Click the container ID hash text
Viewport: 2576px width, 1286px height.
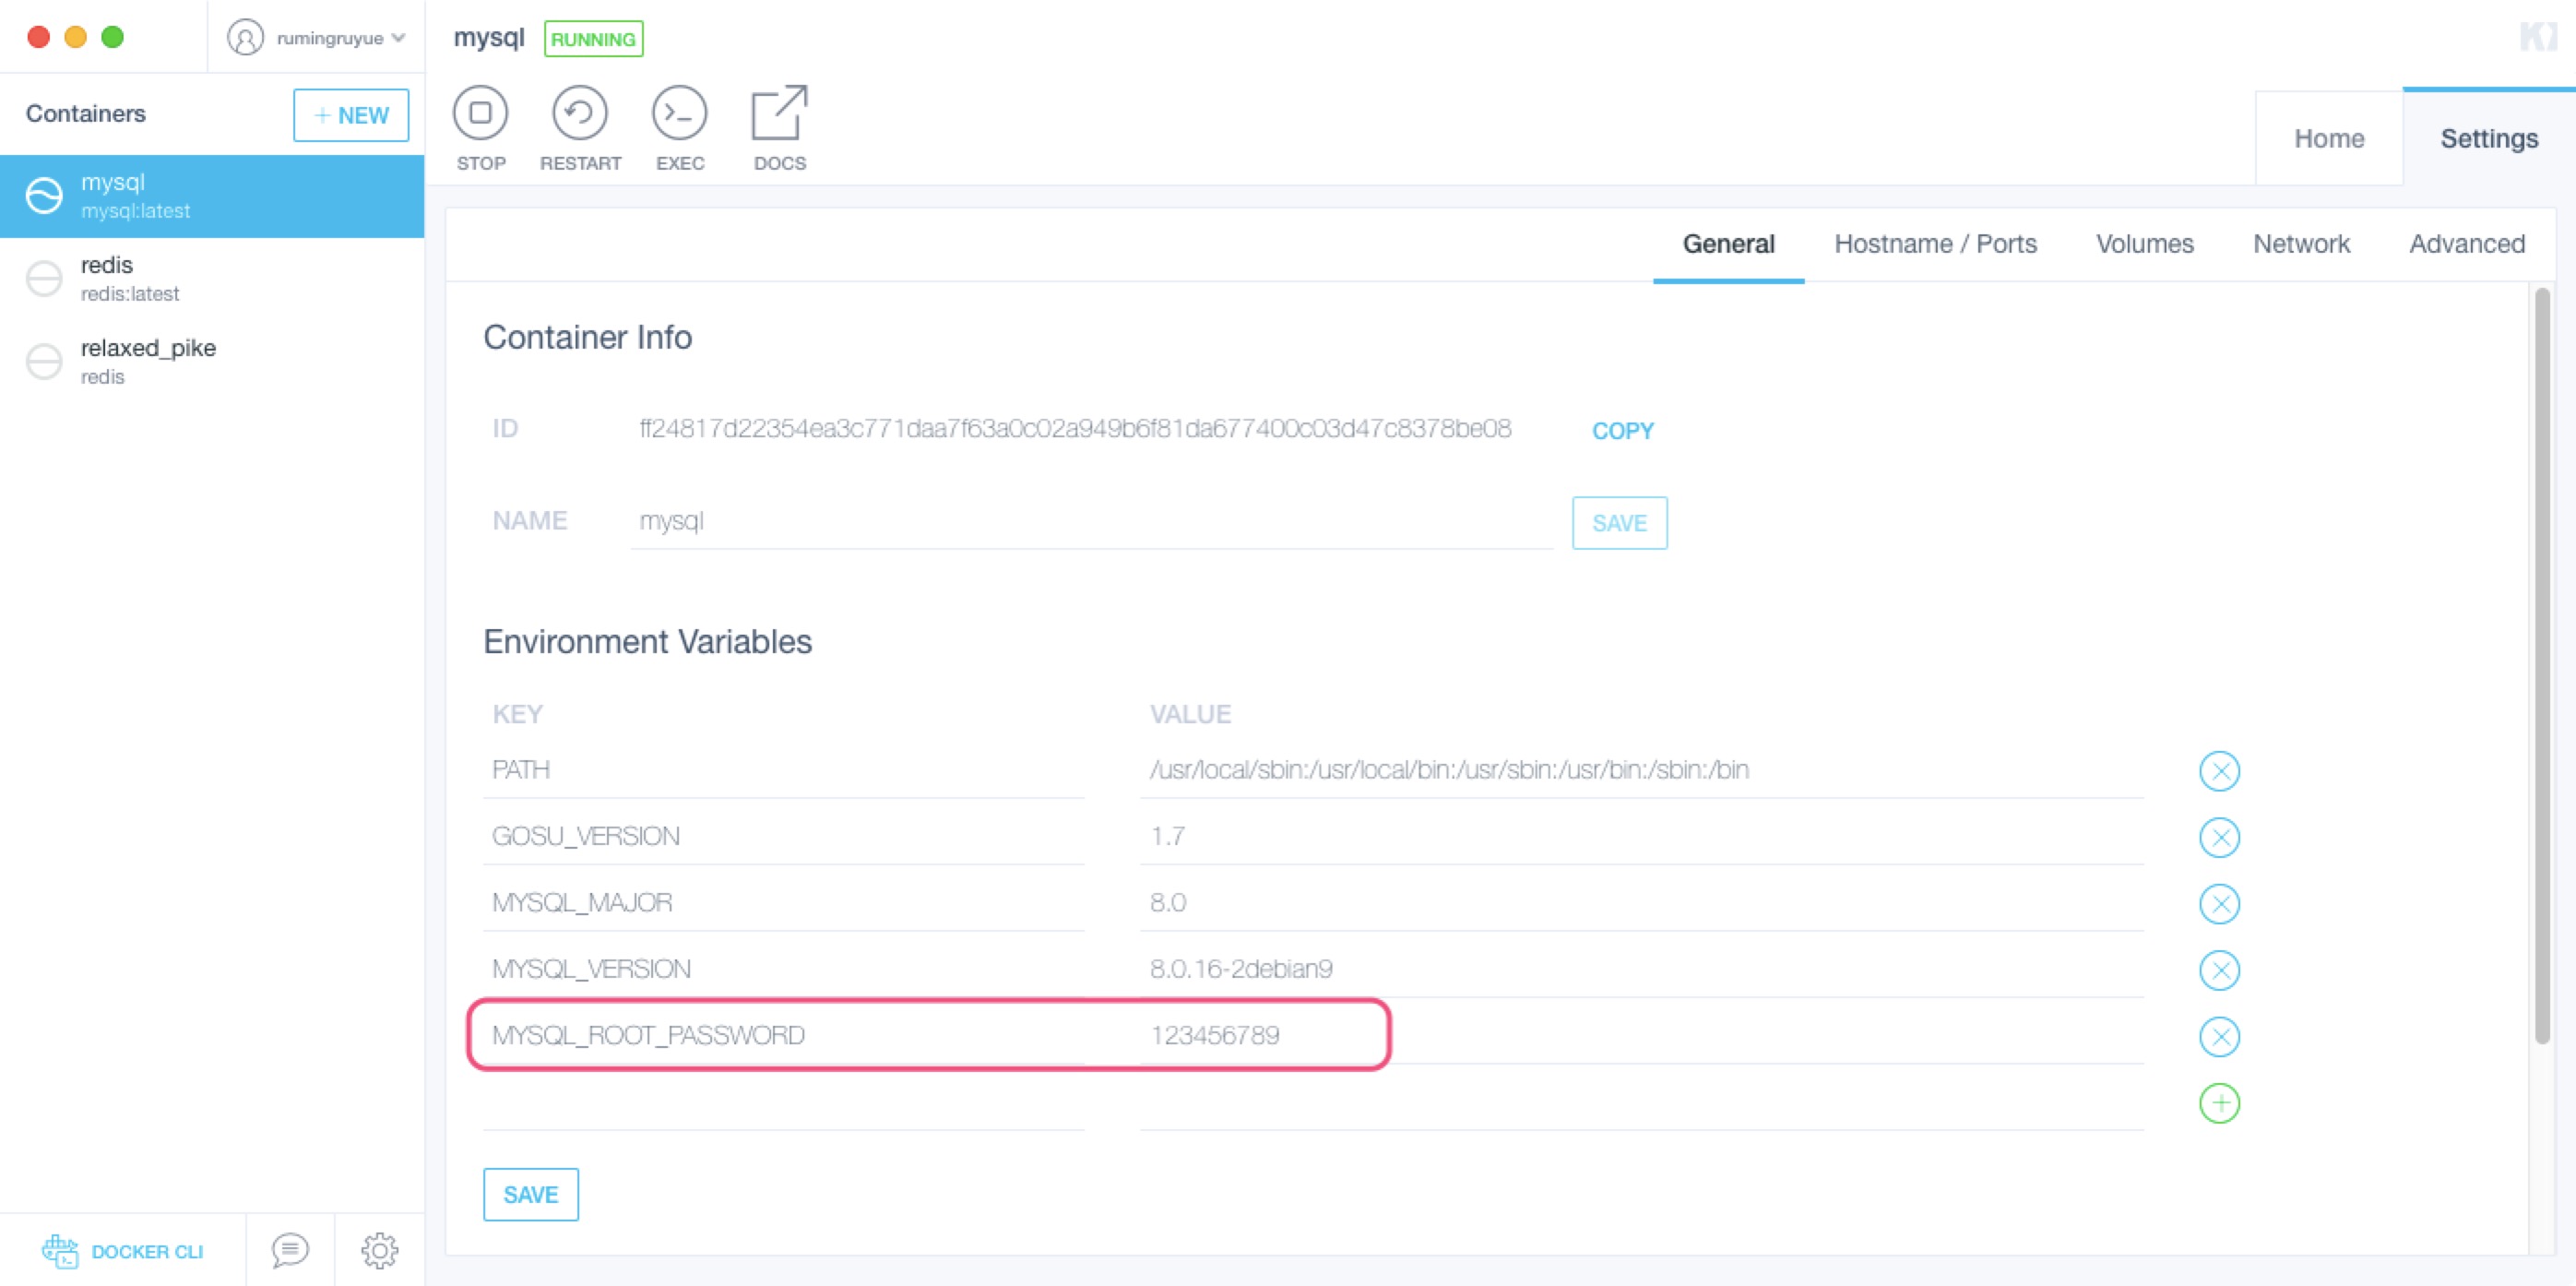coord(1075,429)
